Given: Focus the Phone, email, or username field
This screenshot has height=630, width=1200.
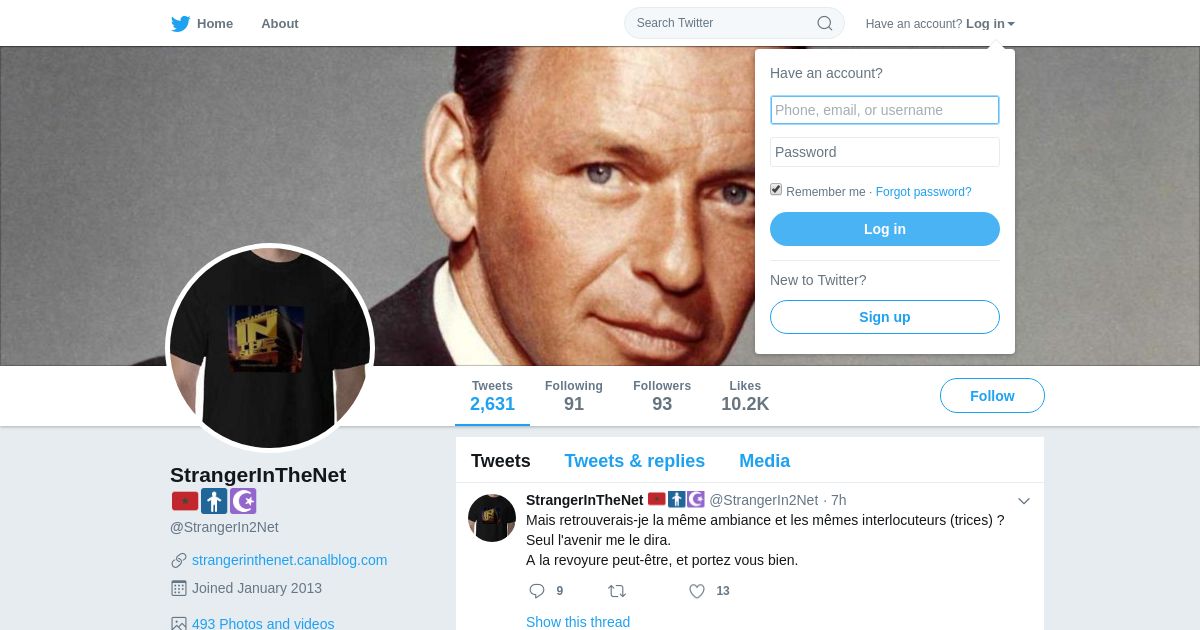Looking at the screenshot, I should [885, 110].
